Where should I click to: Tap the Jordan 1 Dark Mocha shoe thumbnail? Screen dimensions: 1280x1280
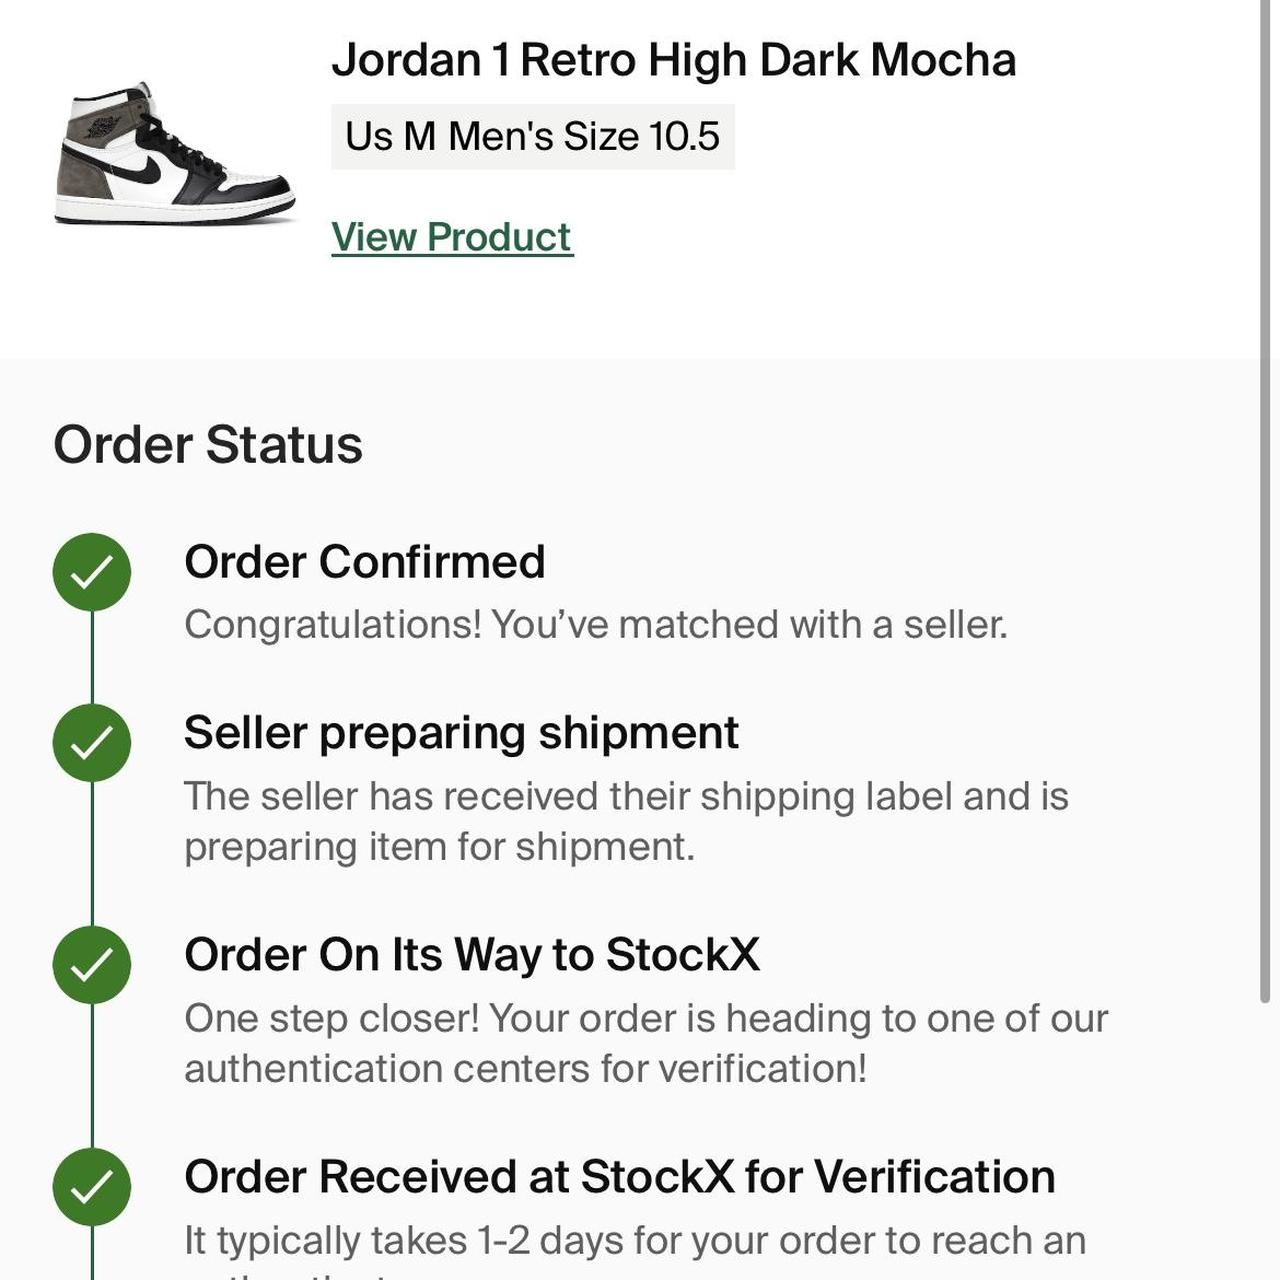point(175,153)
